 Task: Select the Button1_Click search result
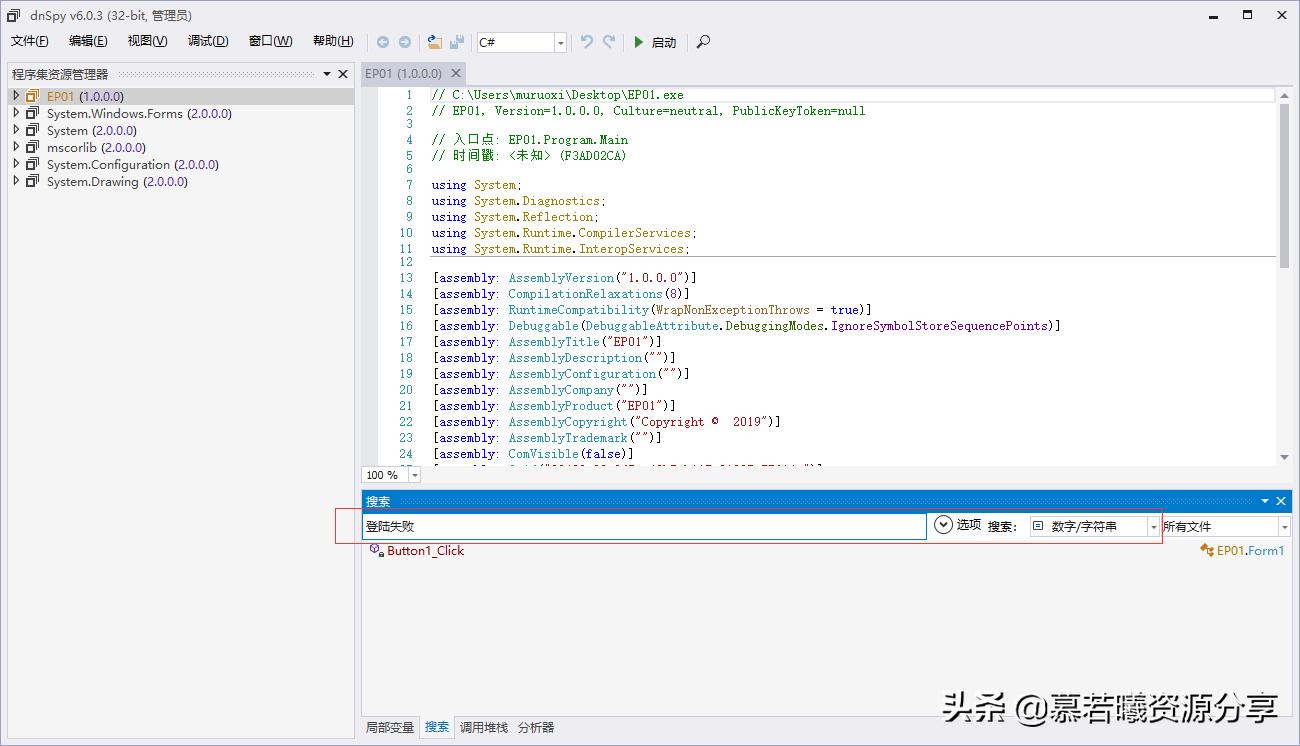point(424,549)
